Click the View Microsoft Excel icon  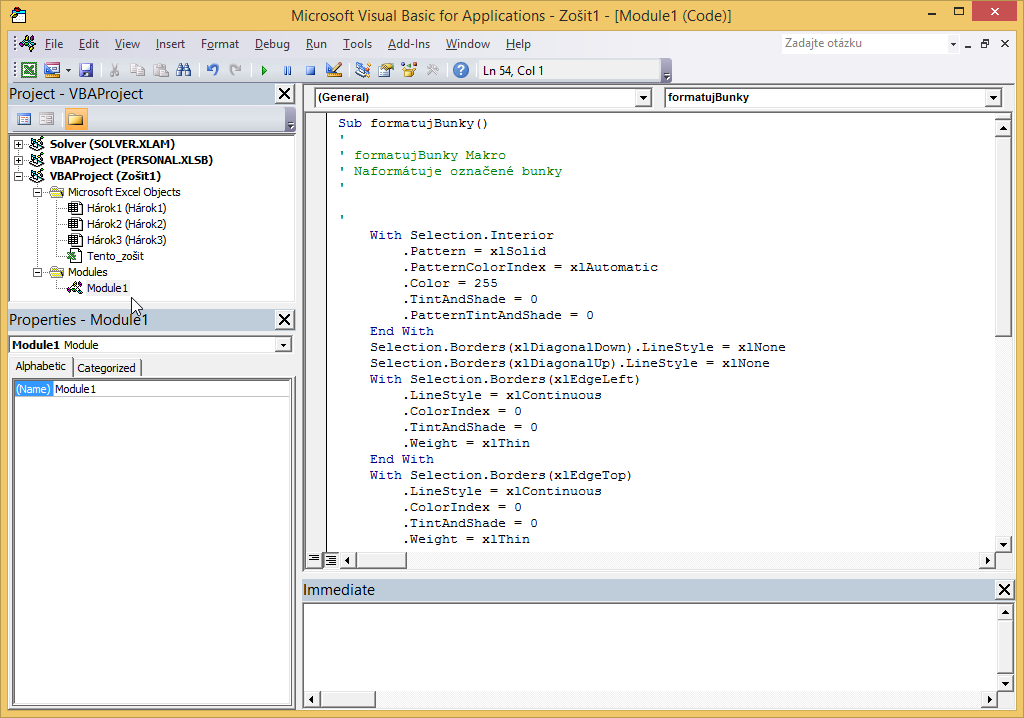(x=29, y=70)
